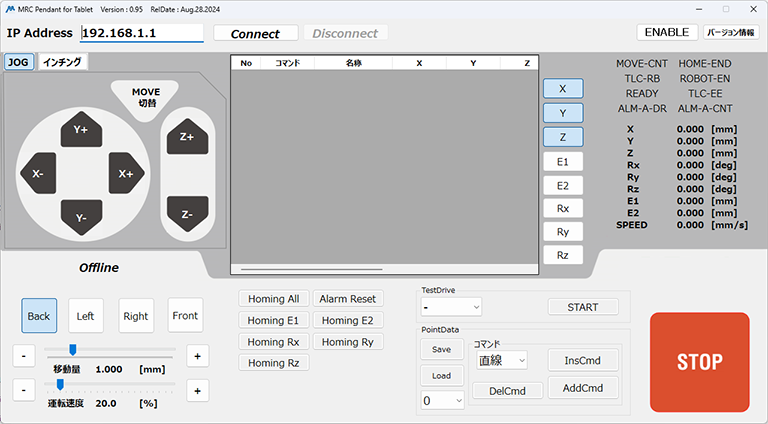Image resolution: width=768 pixels, height=424 pixels.
Task: Toggle the X axis selection button
Action: (562, 88)
